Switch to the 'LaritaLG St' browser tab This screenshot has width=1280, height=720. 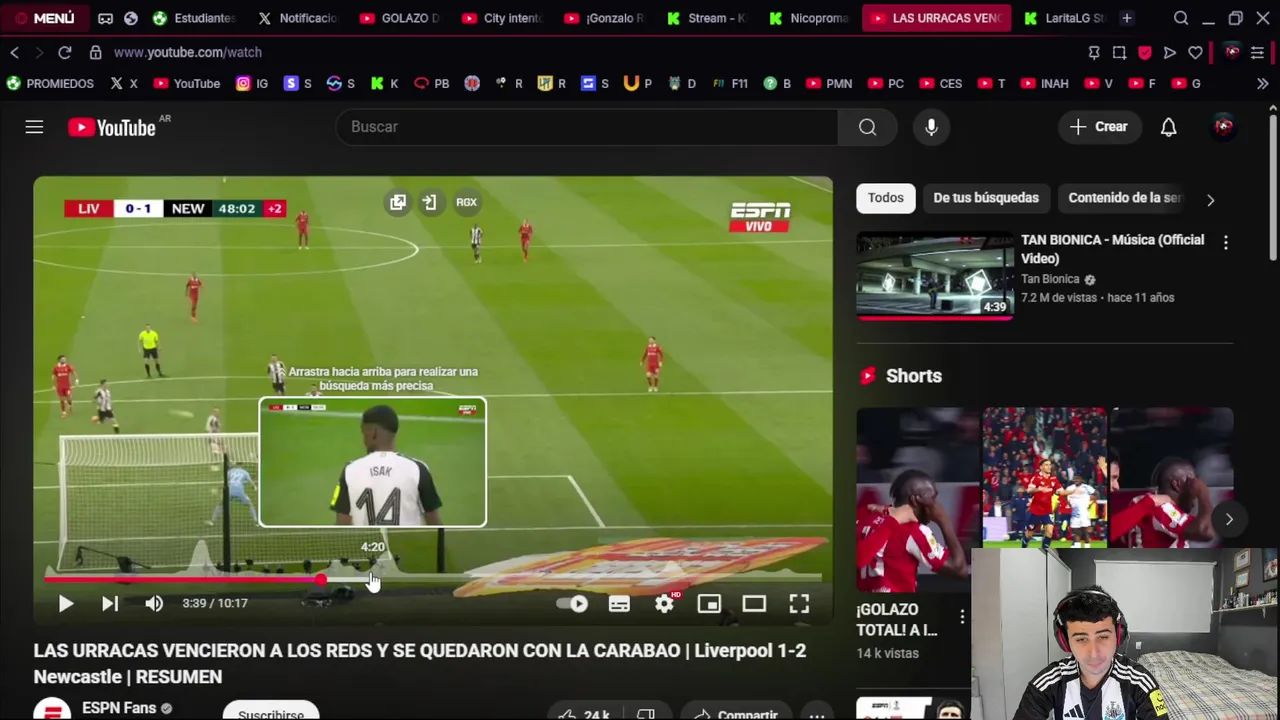pos(1065,18)
